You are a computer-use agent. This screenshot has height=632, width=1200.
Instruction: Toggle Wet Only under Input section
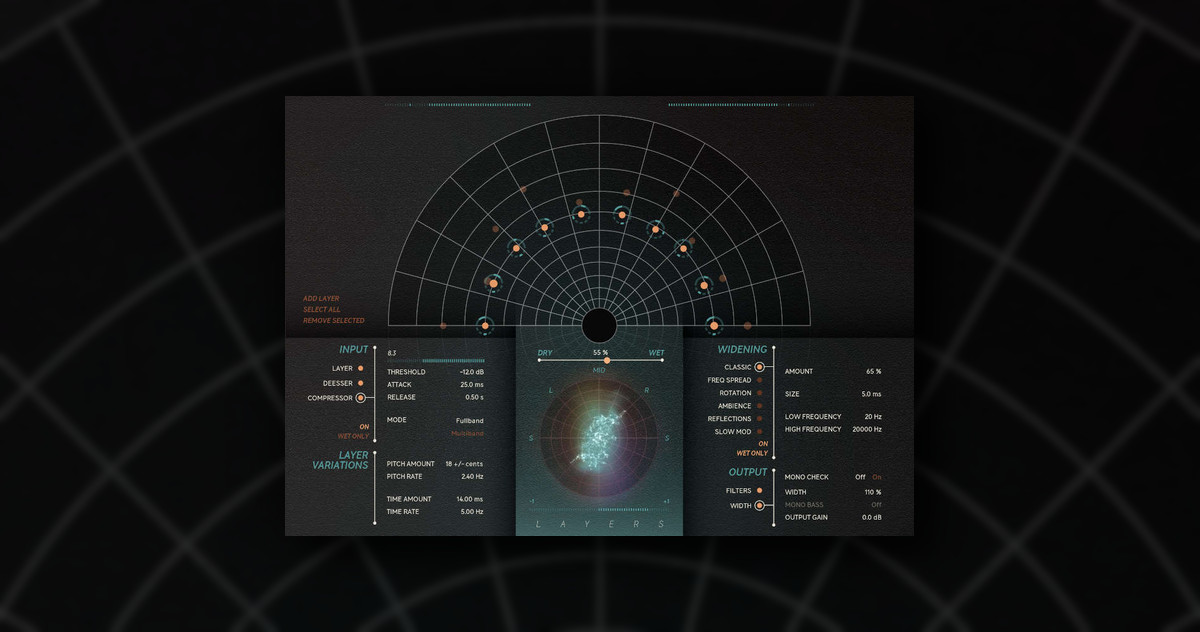[353, 436]
